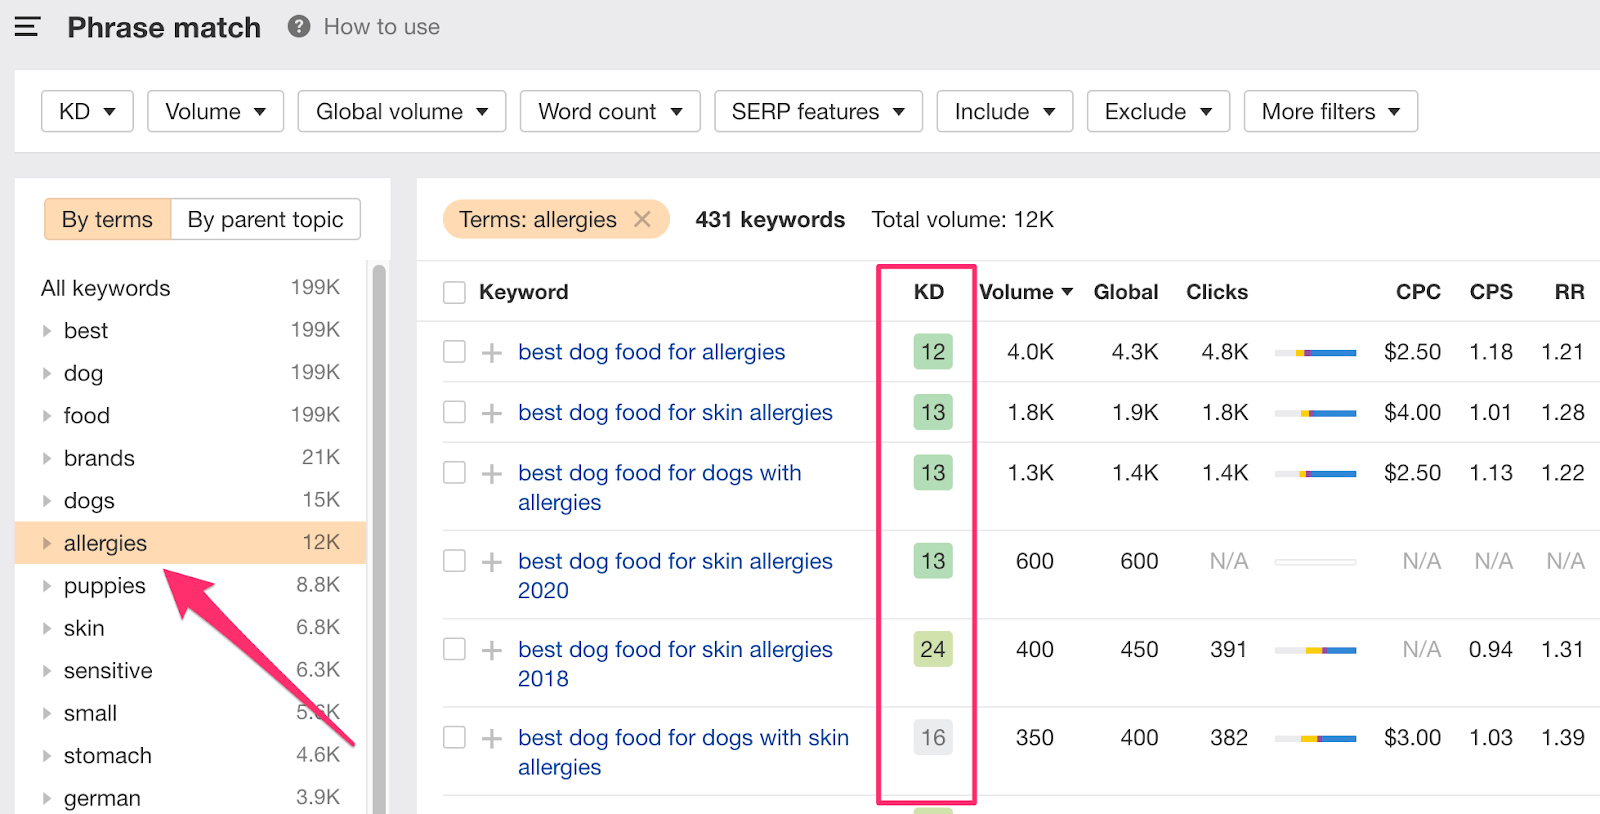Click the clicks distribution bar in the first row
Image resolution: width=1600 pixels, height=814 pixels.
click(x=1315, y=353)
